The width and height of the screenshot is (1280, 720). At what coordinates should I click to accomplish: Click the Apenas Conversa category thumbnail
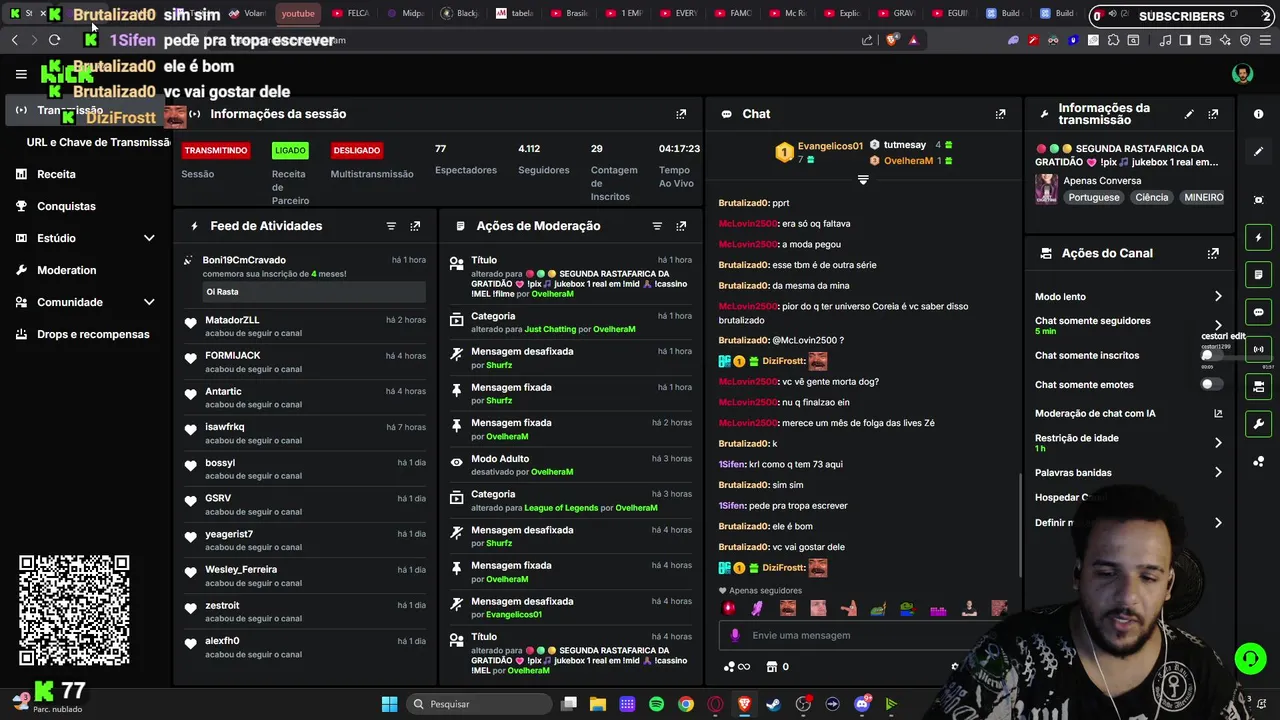click(1046, 189)
